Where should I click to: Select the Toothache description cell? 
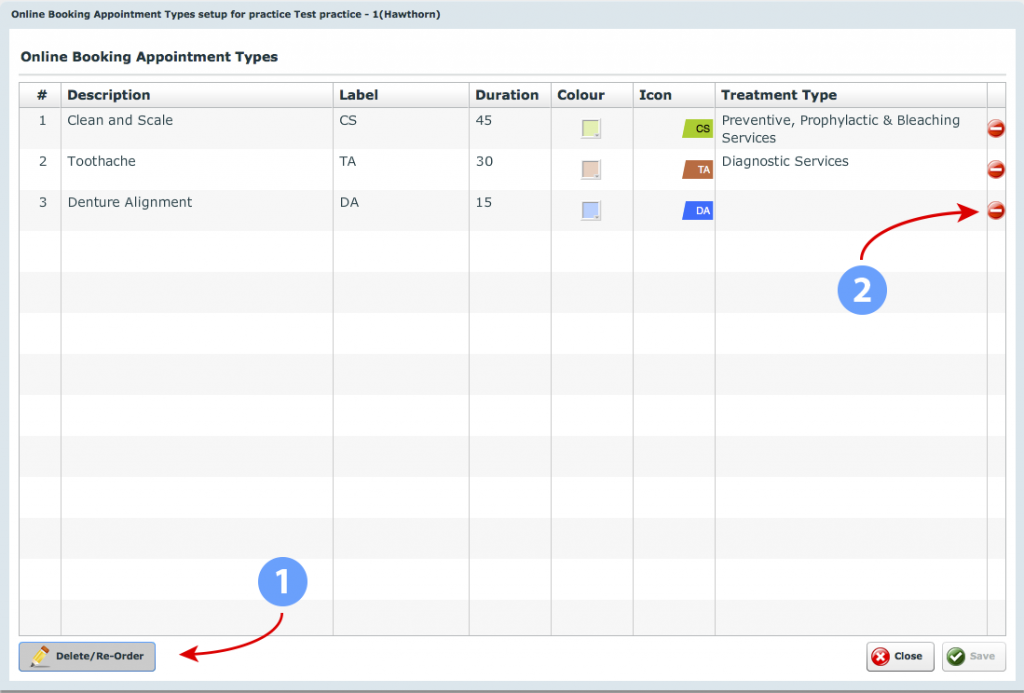click(197, 170)
